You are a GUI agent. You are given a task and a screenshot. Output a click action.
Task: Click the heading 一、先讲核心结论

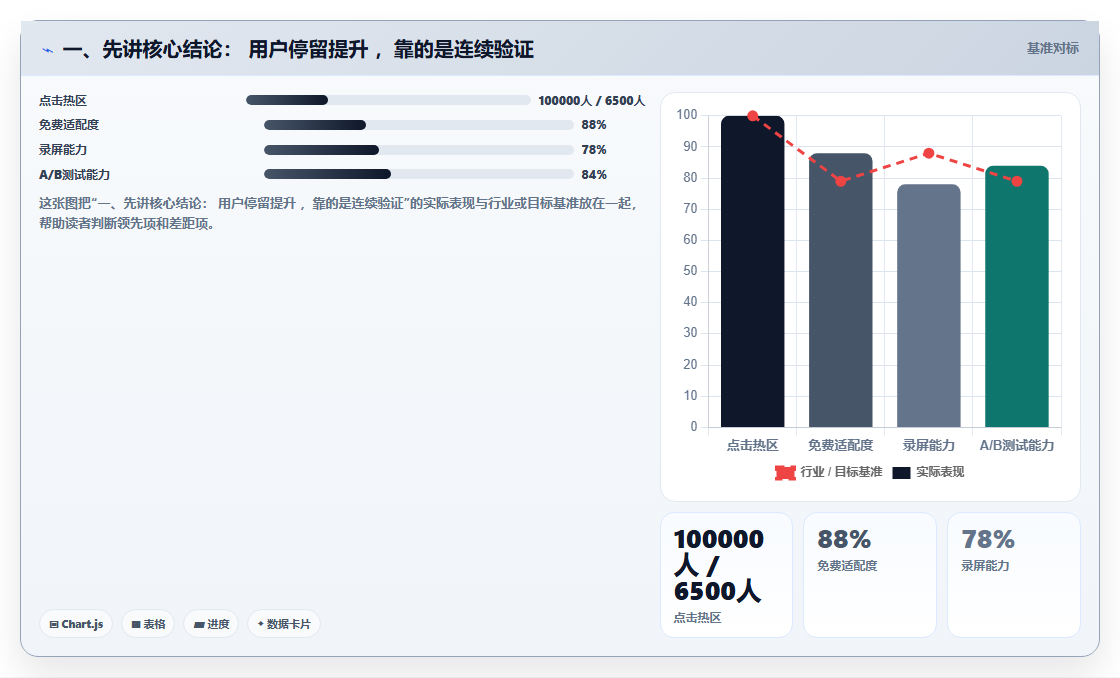coord(298,49)
